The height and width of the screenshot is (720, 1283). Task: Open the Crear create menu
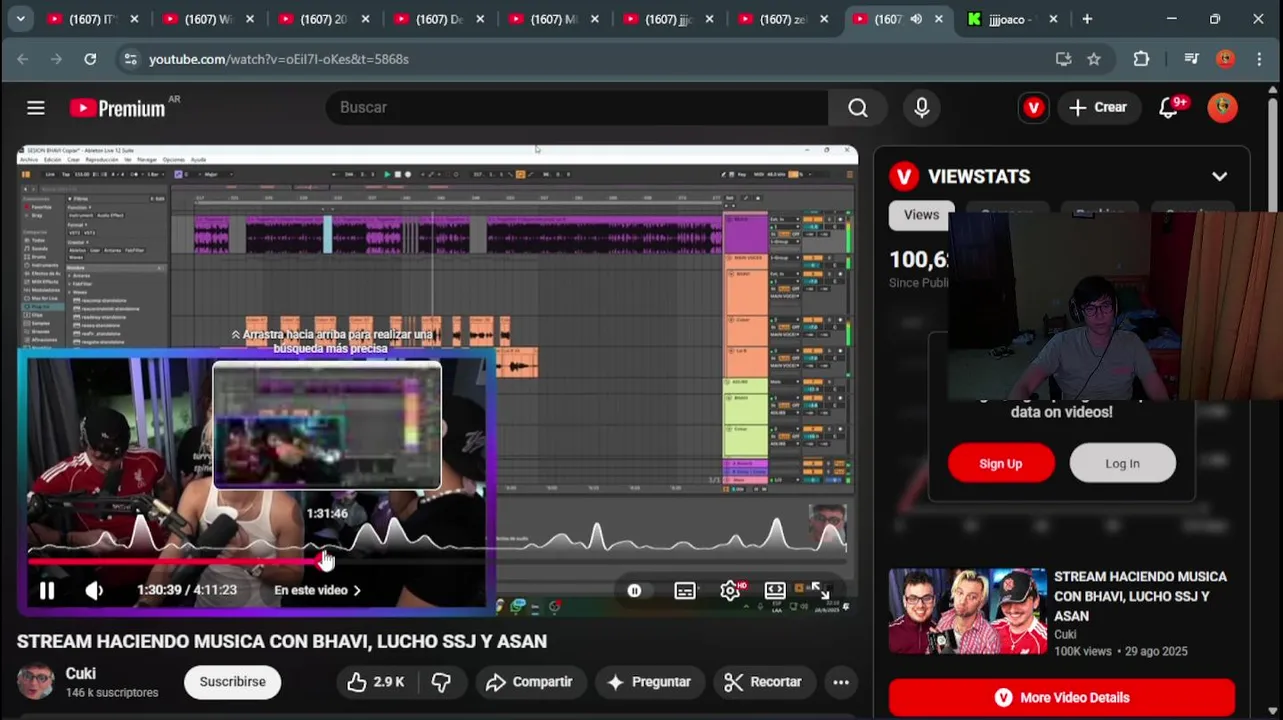click(1098, 108)
